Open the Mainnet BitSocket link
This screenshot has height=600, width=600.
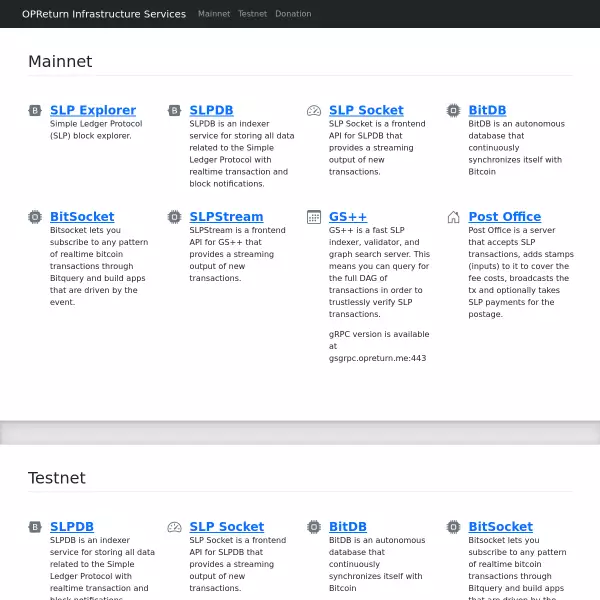coord(82,217)
